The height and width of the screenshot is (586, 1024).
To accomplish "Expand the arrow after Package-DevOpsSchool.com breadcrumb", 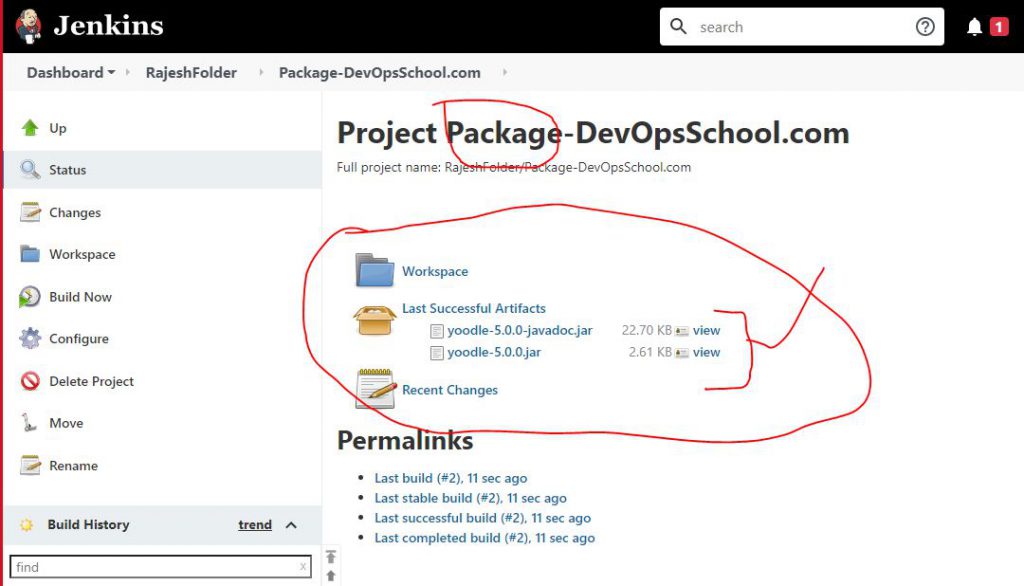I will (504, 73).
